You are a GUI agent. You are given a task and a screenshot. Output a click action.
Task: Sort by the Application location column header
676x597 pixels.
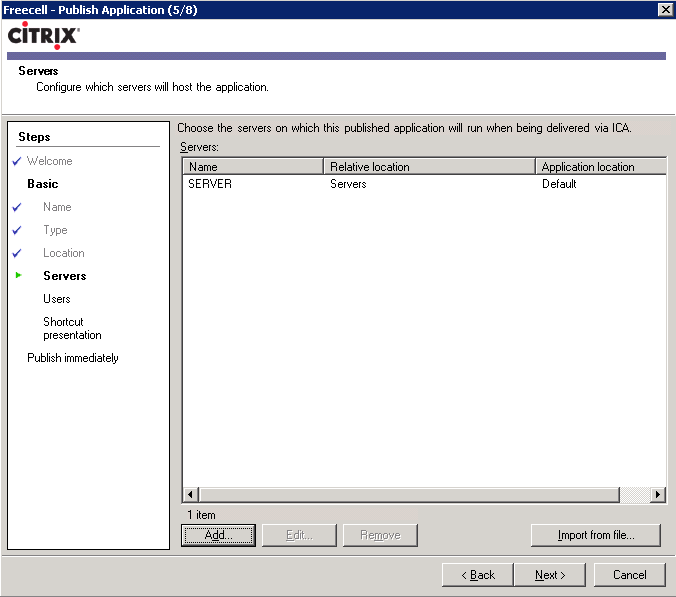pyautogui.click(x=601, y=166)
